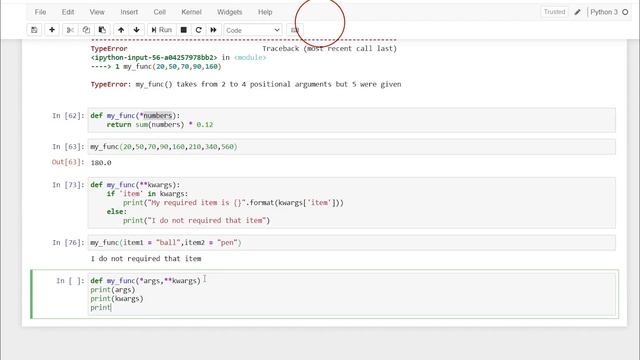This screenshot has width=640, height=360.
Task: Insert a new cell below
Action: point(52,30)
